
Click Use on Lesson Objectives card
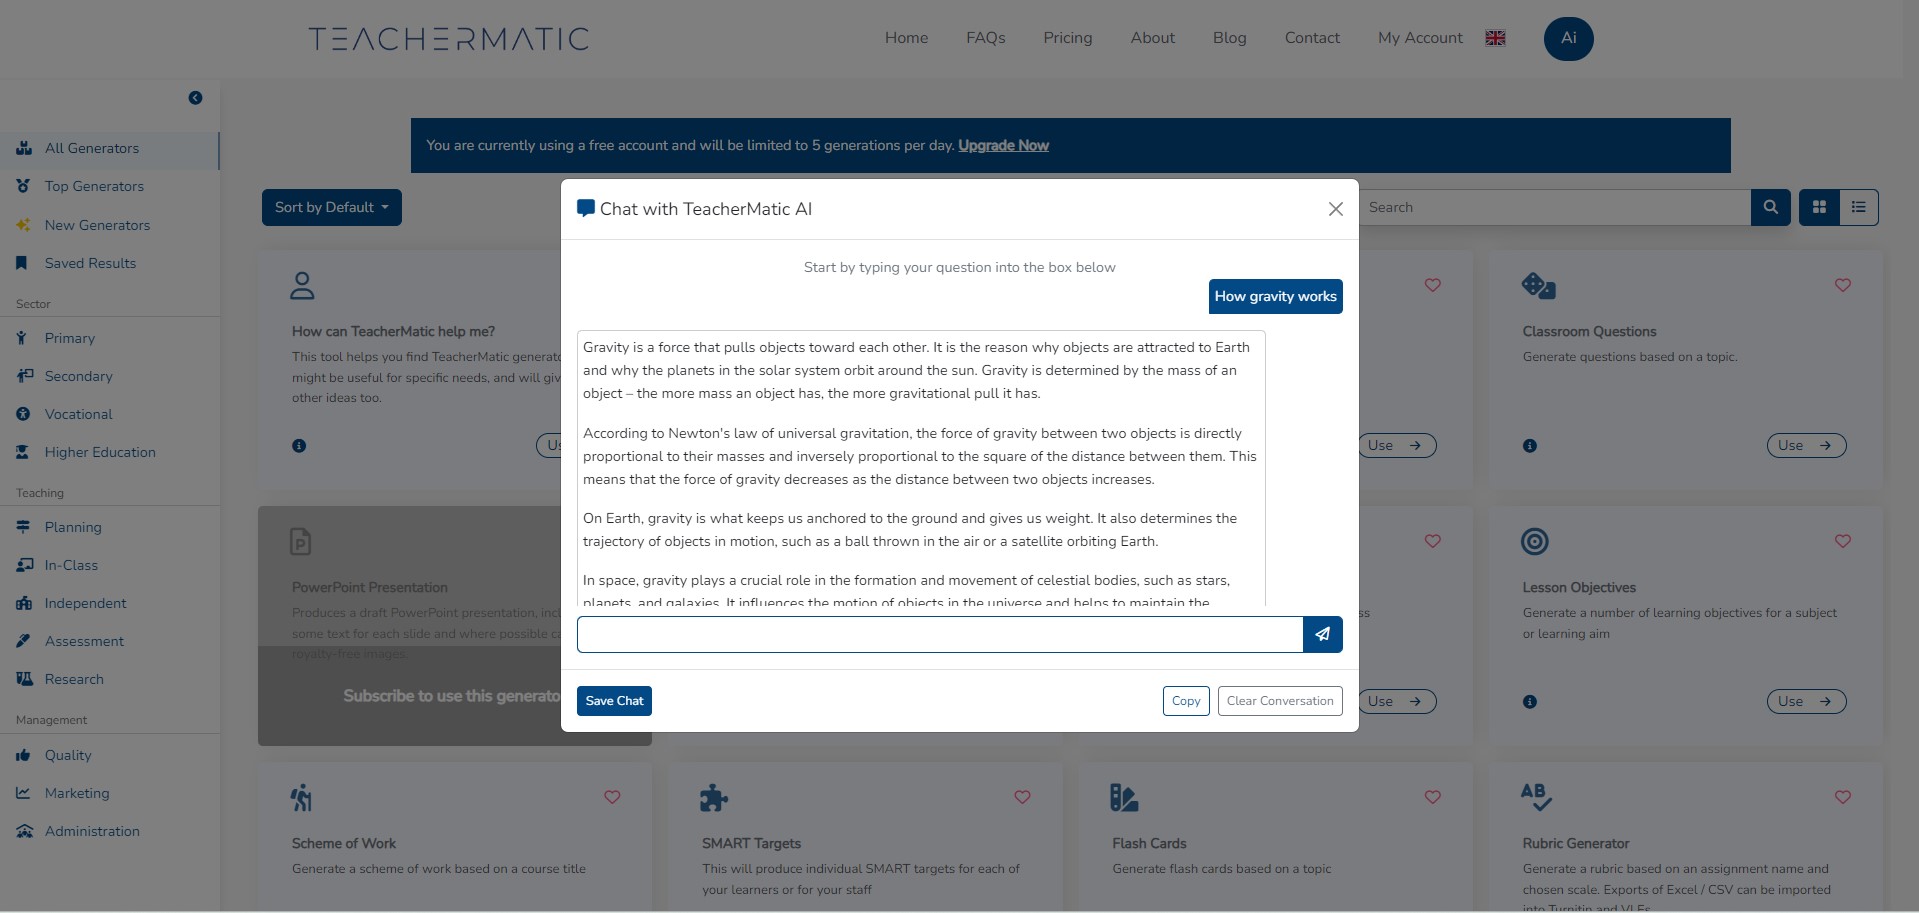(x=1806, y=701)
